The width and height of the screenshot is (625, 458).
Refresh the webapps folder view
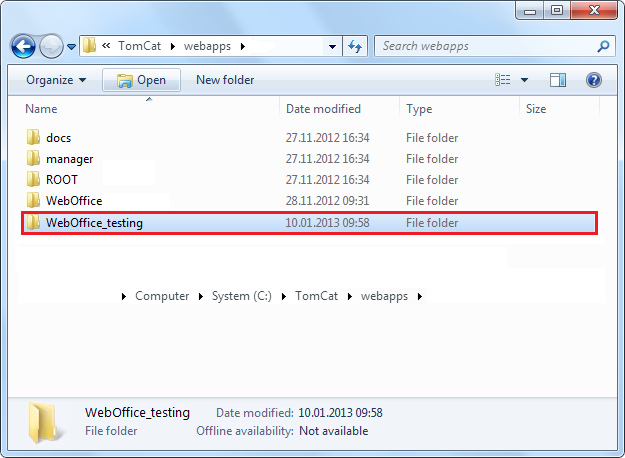click(x=355, y=47)
